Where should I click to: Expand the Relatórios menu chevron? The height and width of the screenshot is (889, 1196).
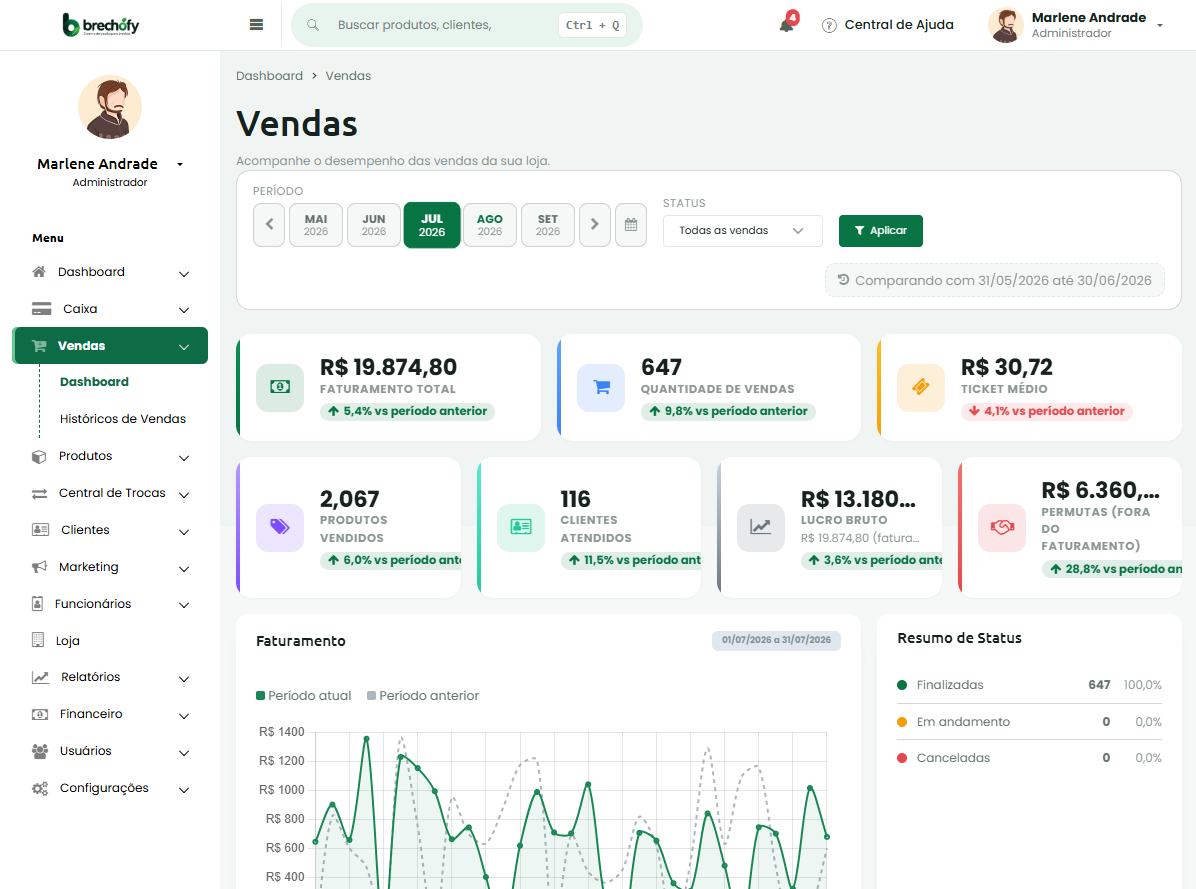184,679
